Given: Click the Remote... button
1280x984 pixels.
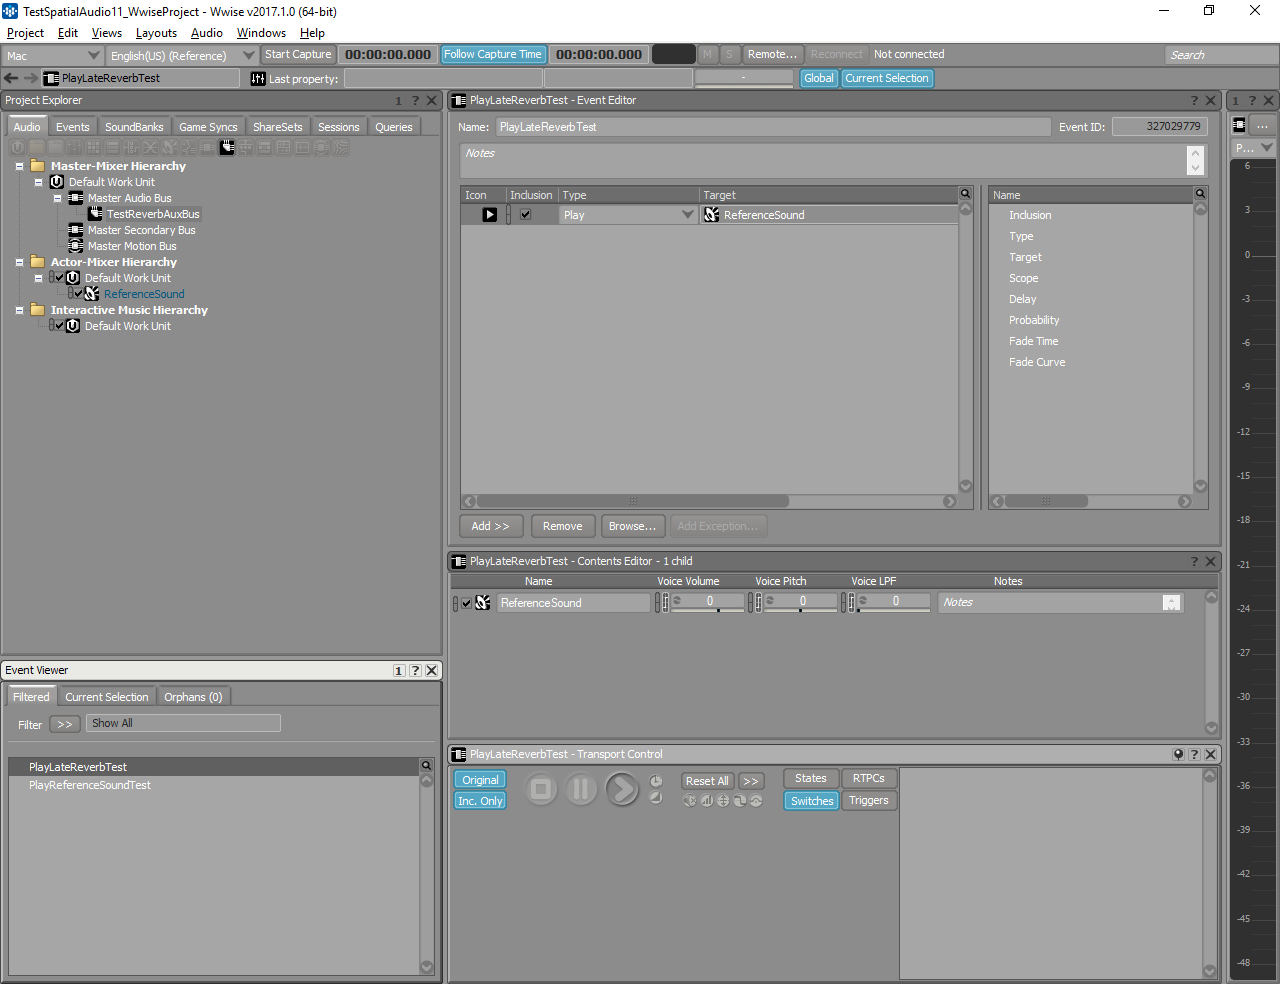Looking at the screenshot, I should coord(772,54).
